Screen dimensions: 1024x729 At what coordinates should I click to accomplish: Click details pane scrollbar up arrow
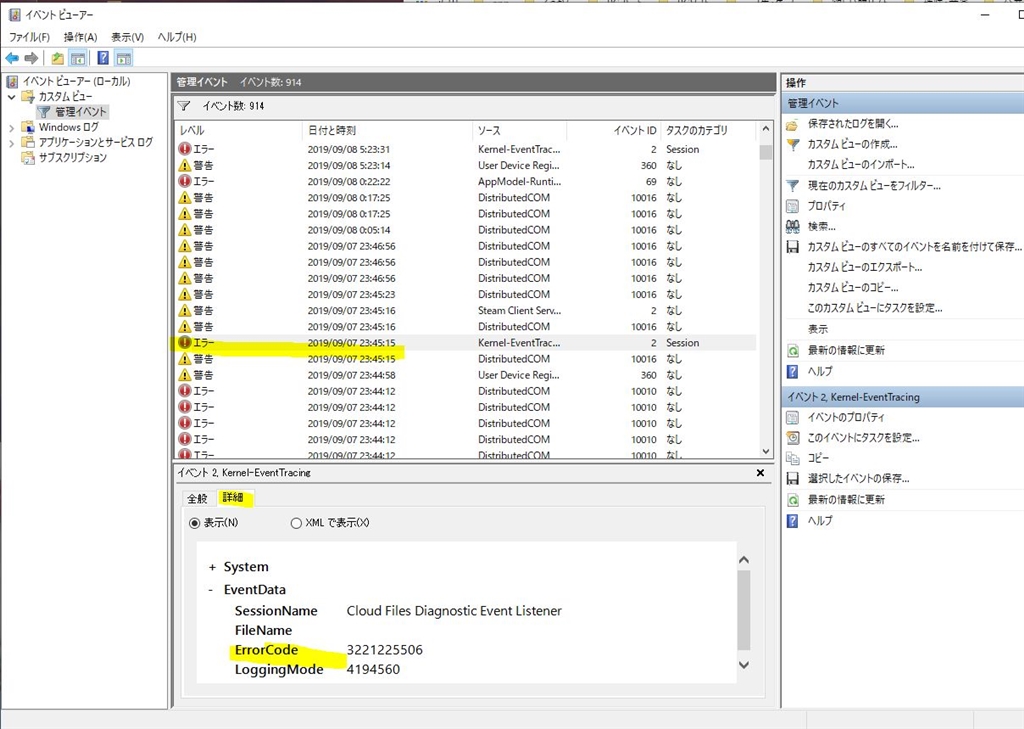pyautogui.click(x=744, y=560)
